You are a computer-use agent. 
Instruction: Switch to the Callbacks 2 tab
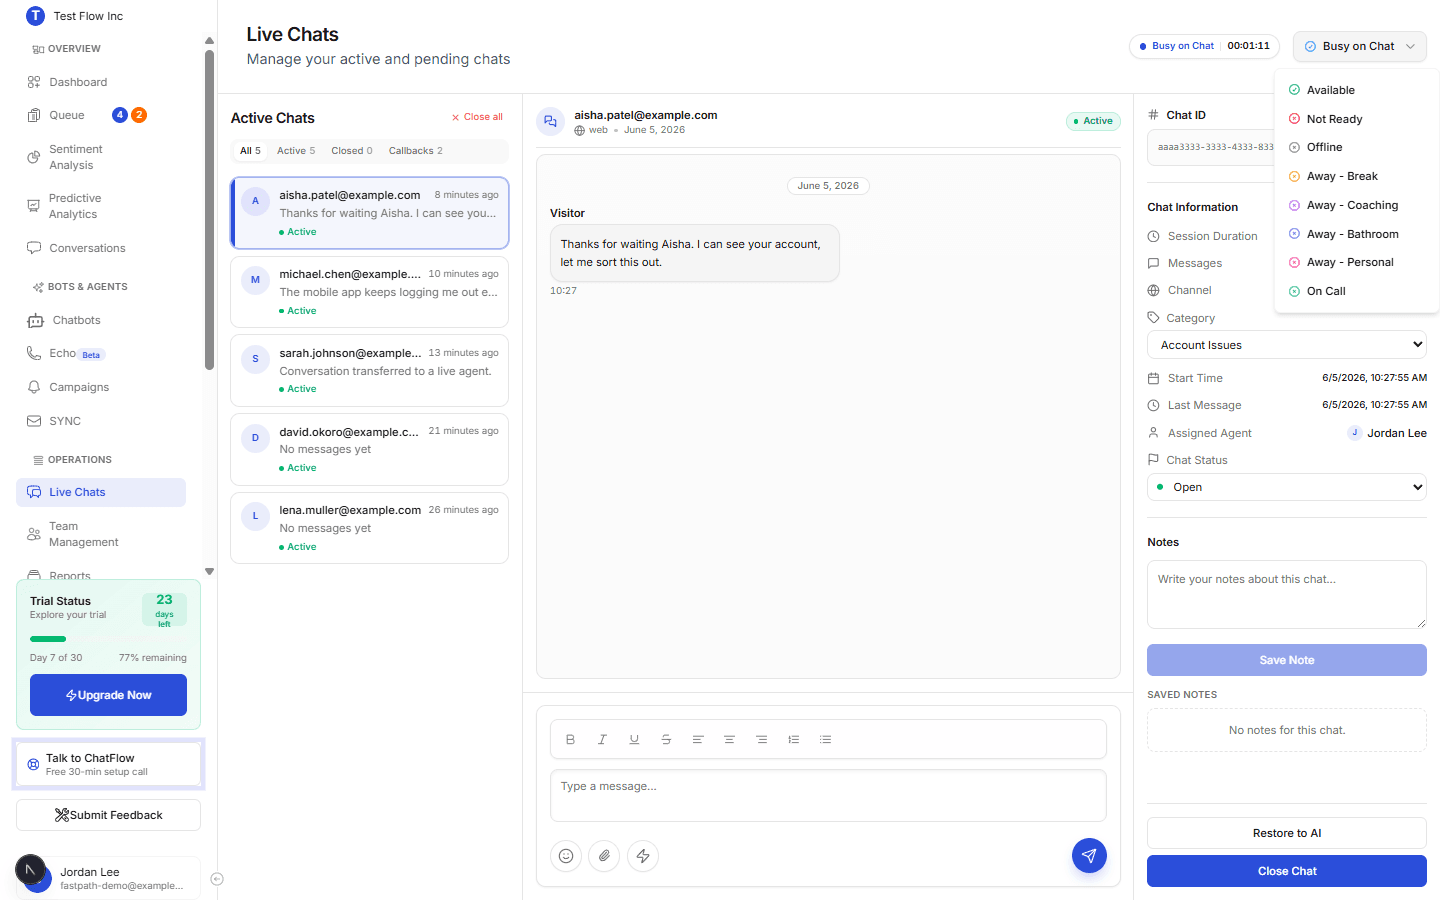point(416,151)
